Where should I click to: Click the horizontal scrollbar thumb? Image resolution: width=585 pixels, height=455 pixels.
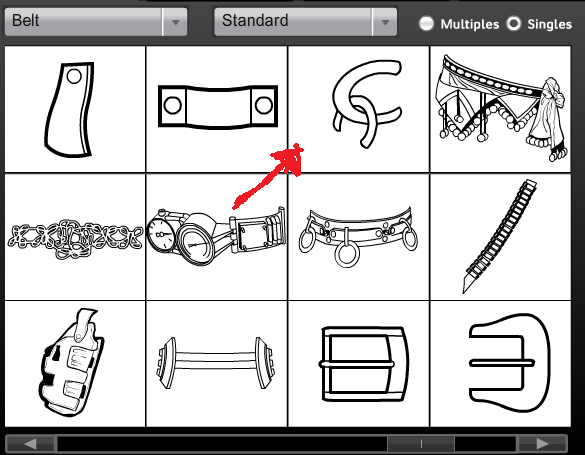point(421,444)
